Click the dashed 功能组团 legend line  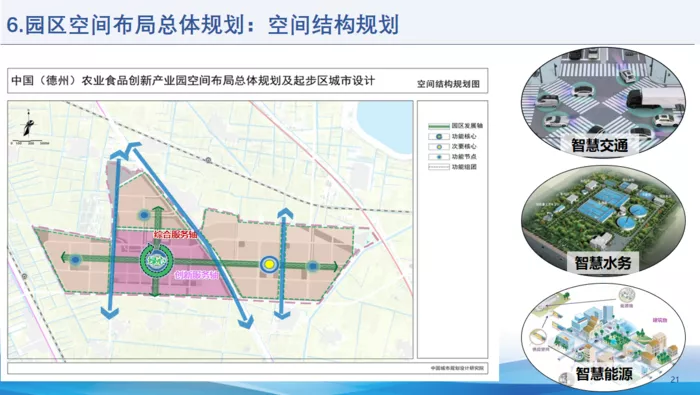pyautogui.click(x=439, y=167)
